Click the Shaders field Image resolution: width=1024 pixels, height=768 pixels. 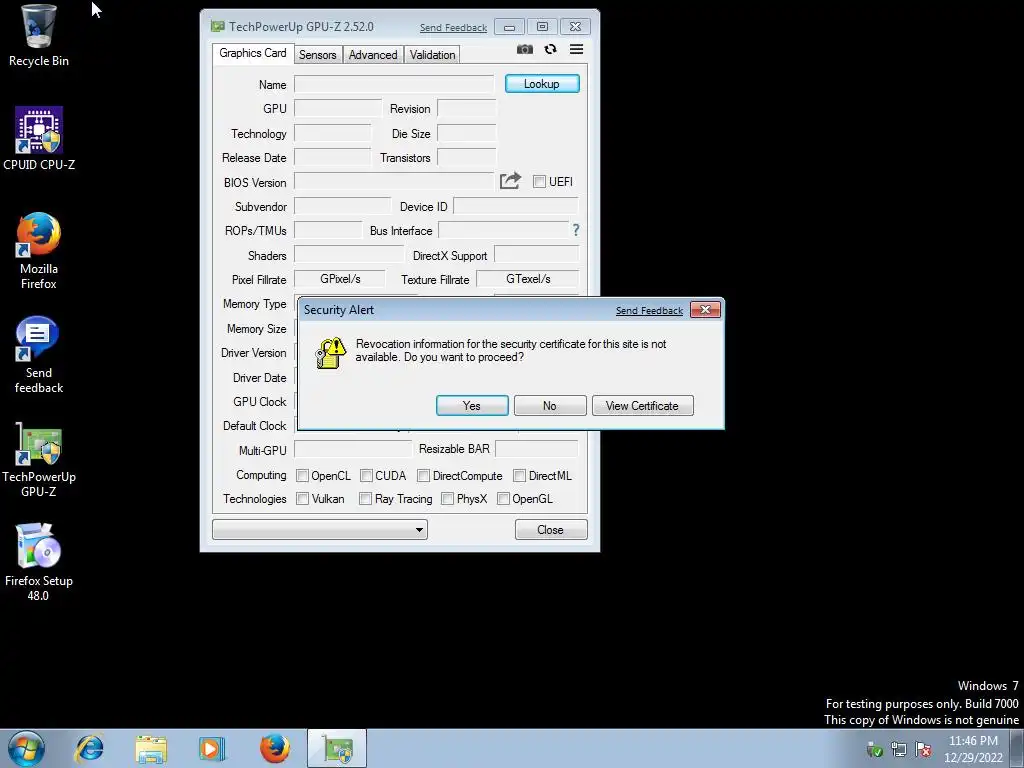[349, 255]
